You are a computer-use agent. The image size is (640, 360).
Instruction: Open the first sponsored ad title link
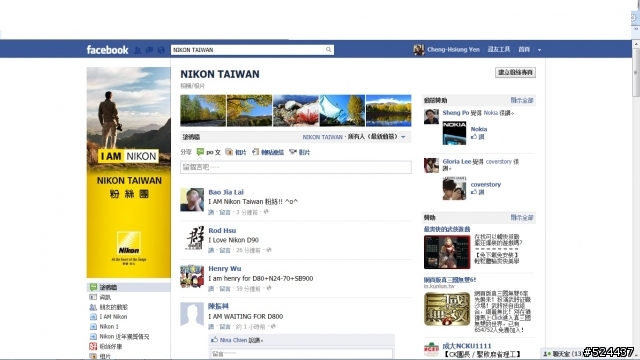(x=447, y=229)
